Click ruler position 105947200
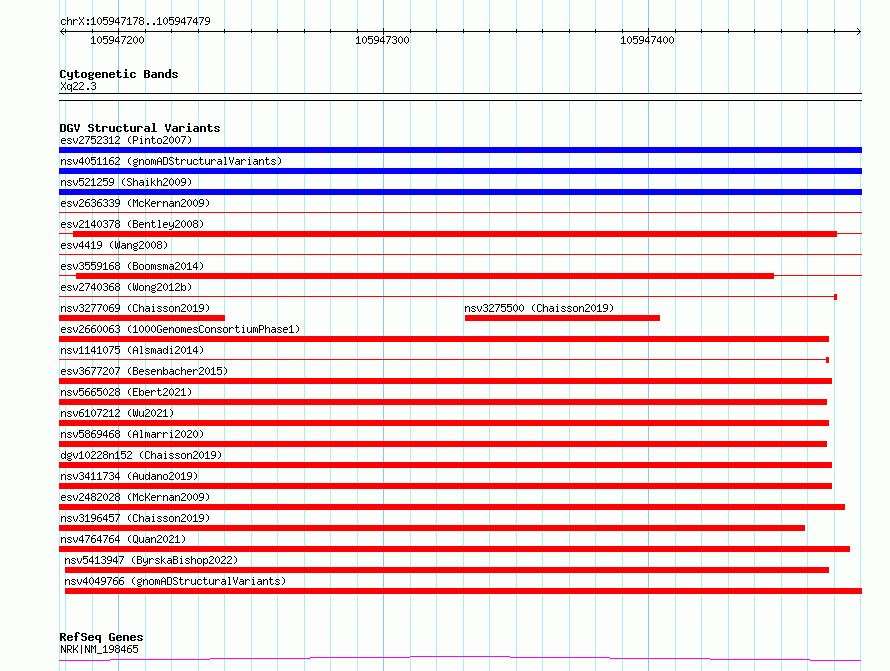This screenshot has width=890, height=671. point(117,40)
